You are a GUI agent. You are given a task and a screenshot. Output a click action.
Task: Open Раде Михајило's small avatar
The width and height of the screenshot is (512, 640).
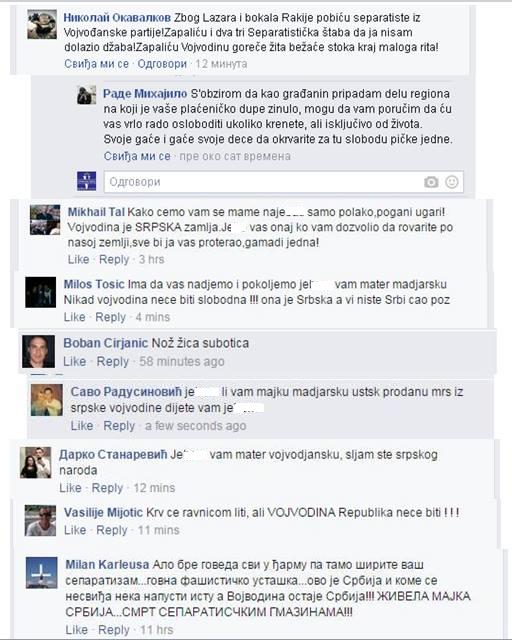pos(87,95)
